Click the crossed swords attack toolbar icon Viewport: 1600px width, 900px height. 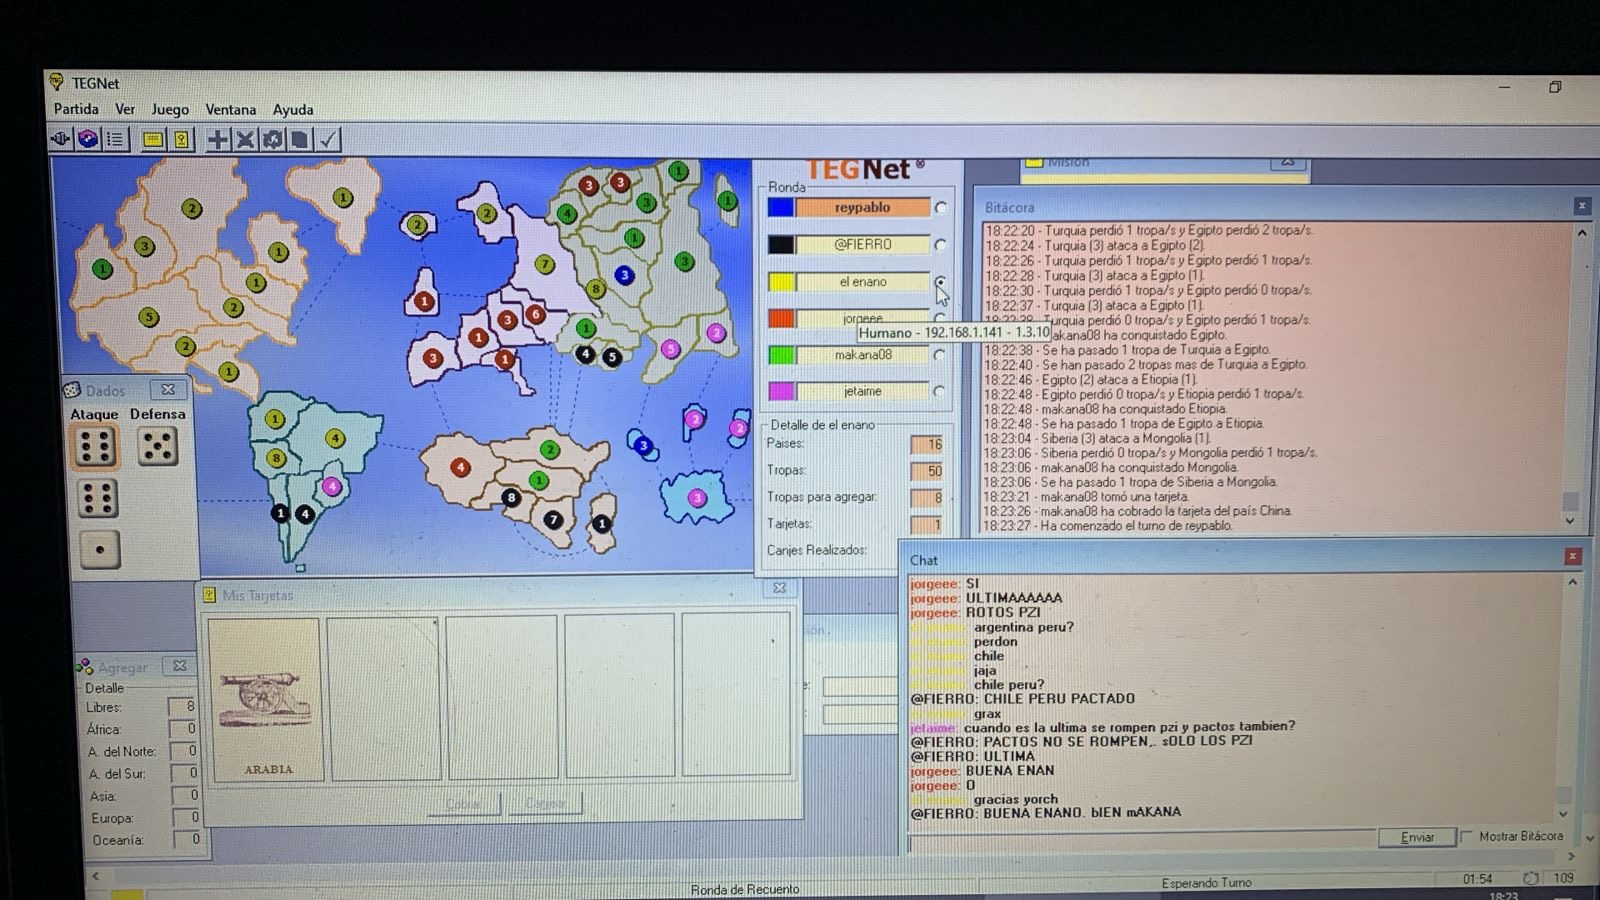tap(245, 140)
